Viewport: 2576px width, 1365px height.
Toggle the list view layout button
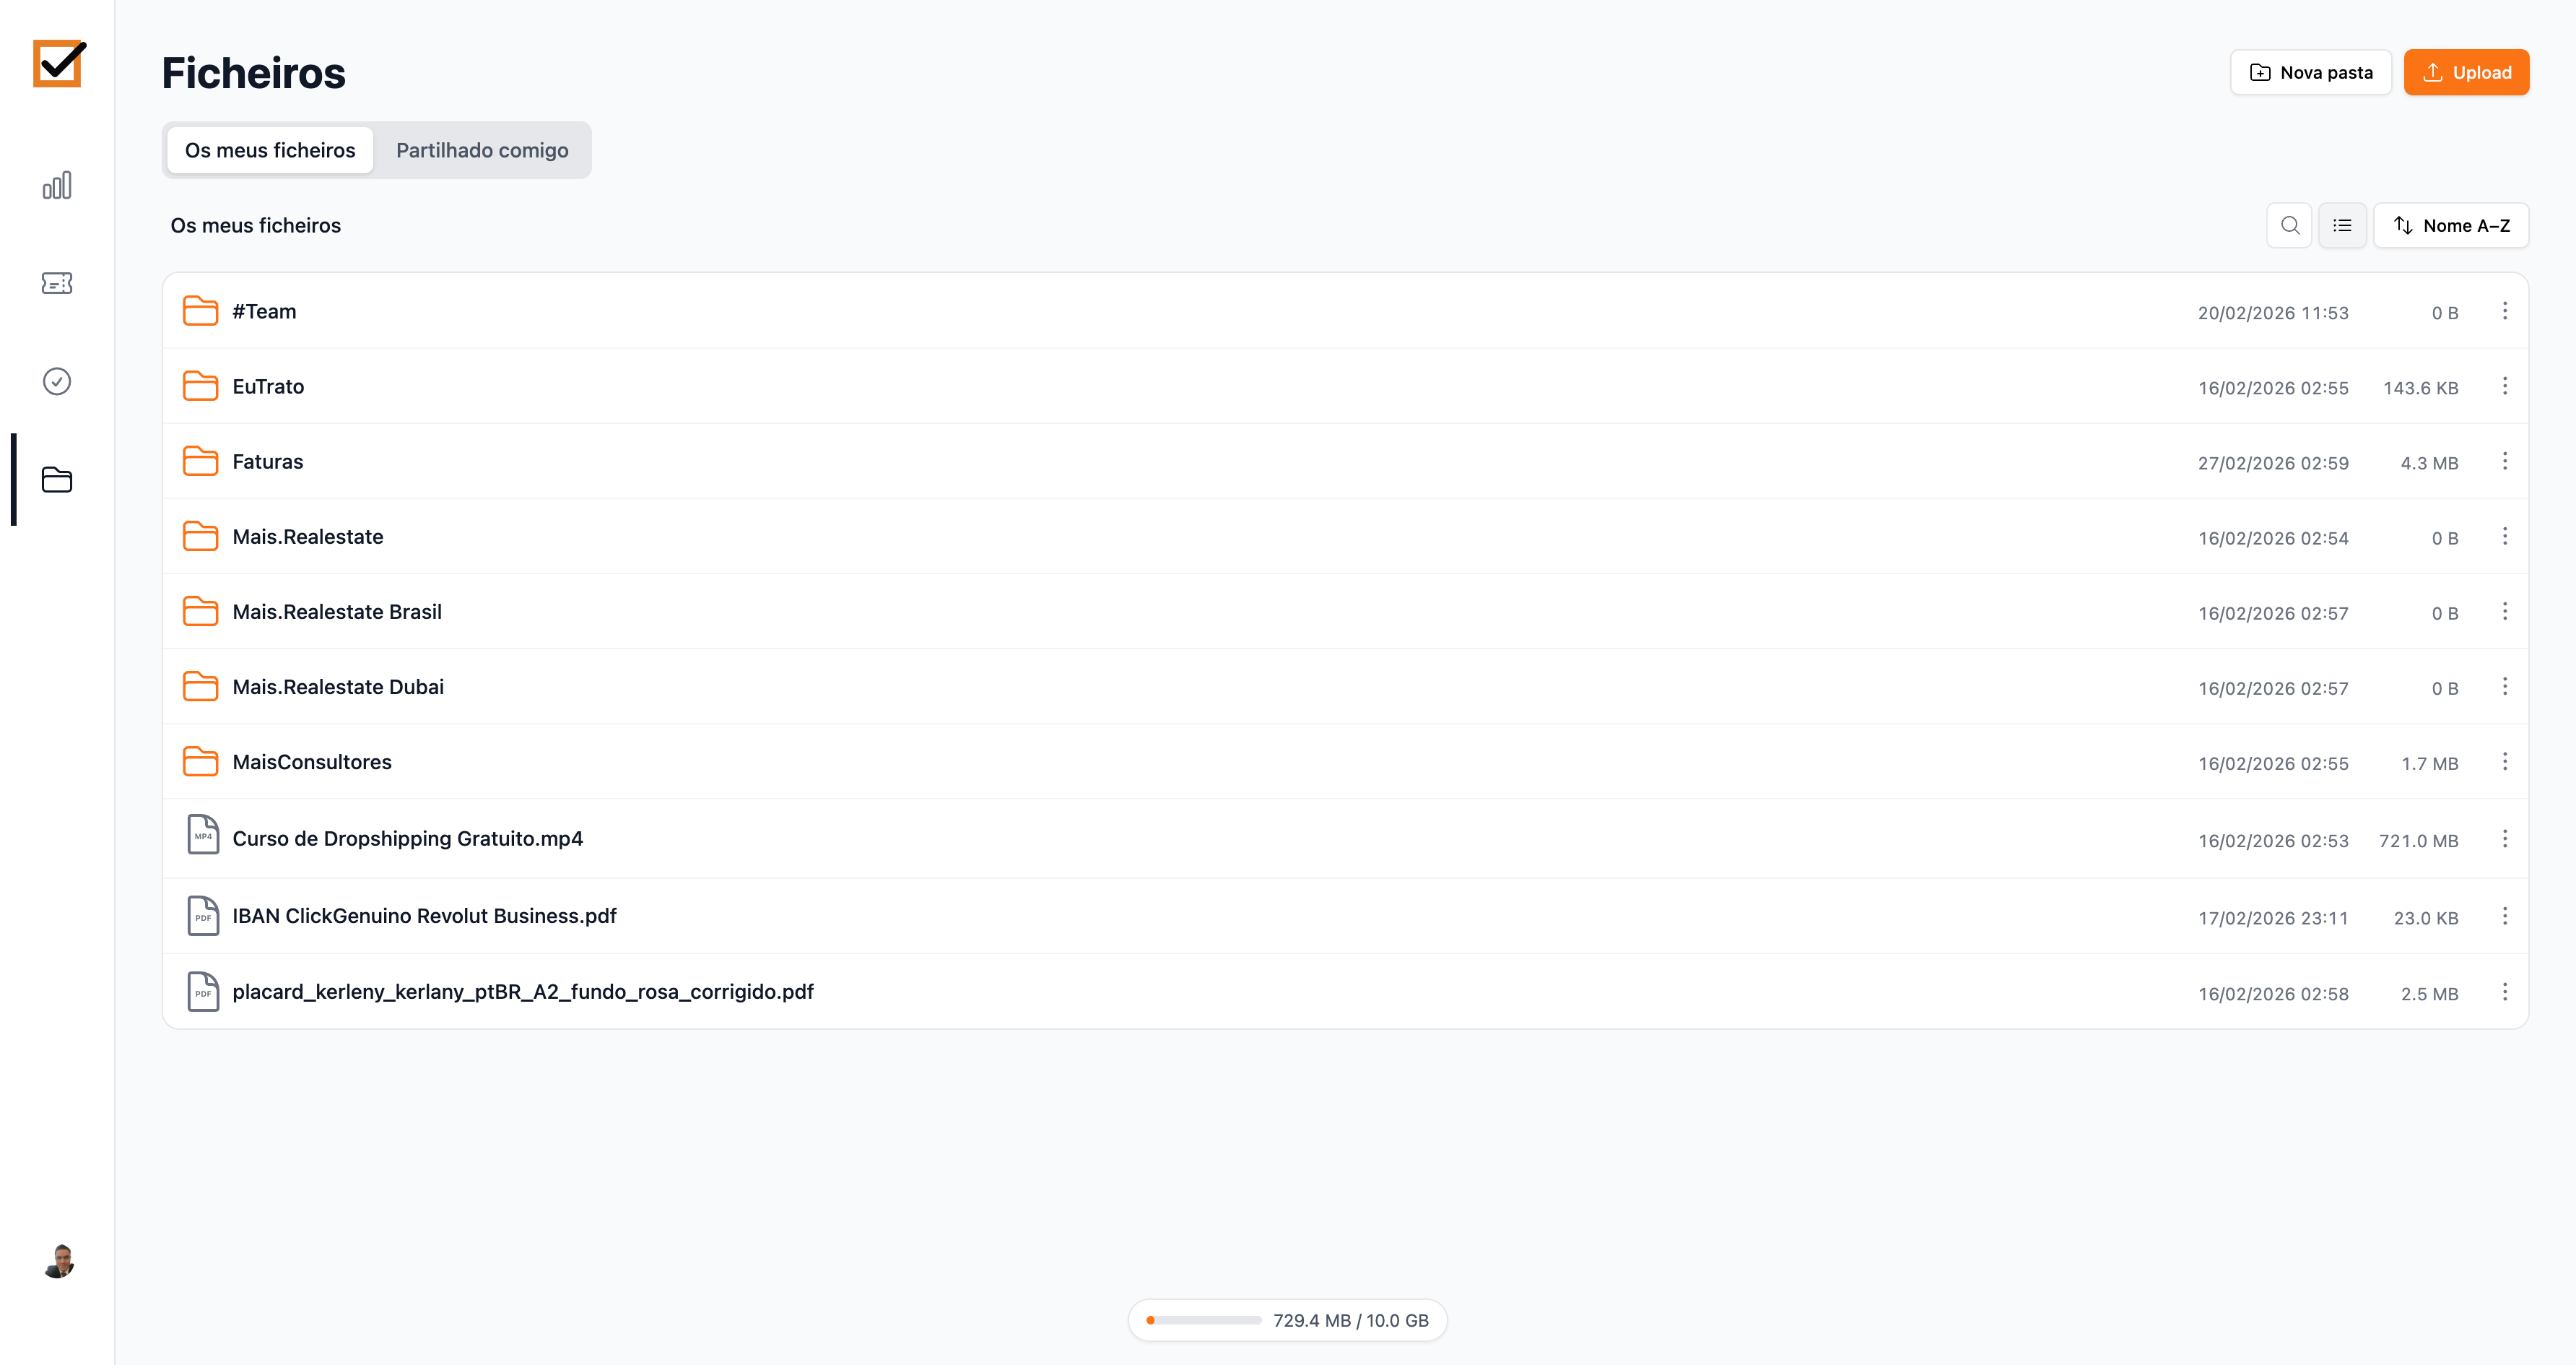[x=2342, y=225]
